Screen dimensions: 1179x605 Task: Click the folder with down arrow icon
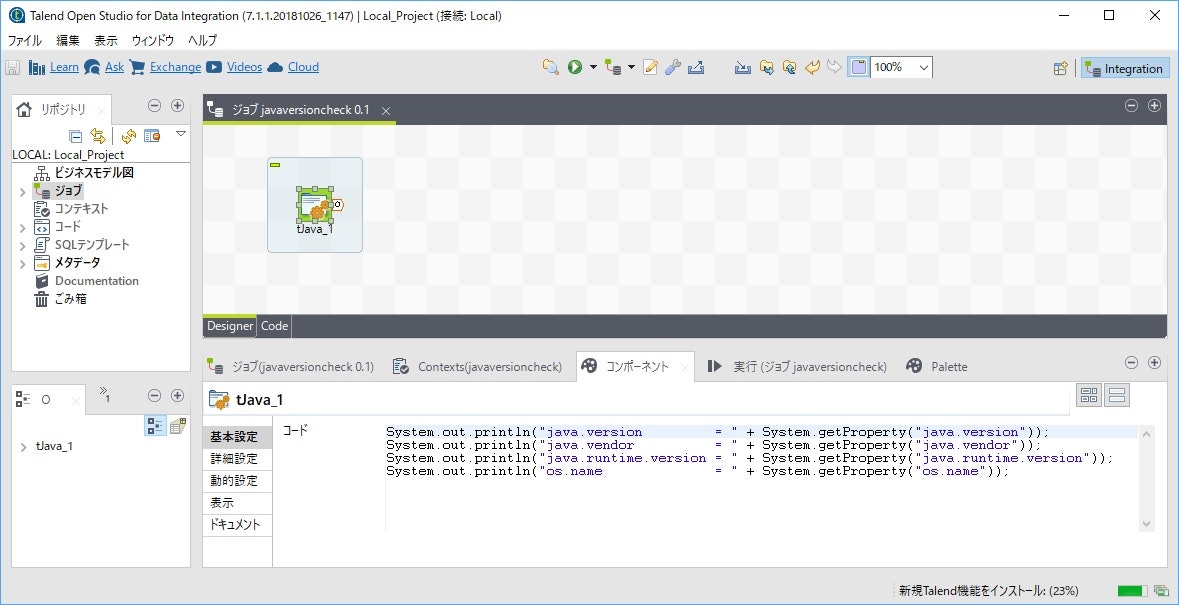766,68
